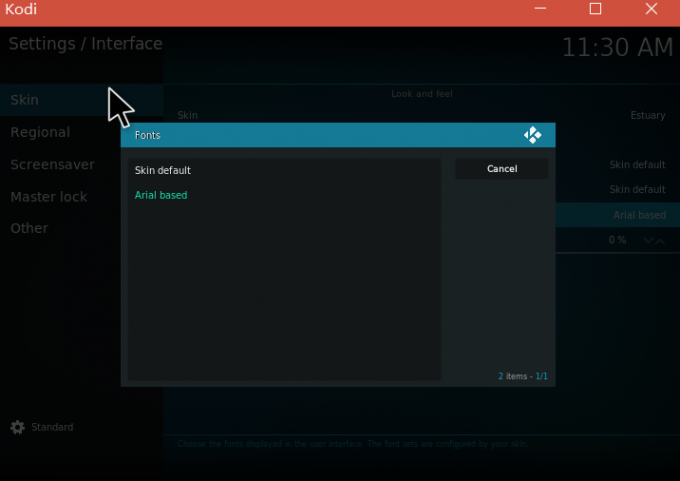Choose the Arial based font option
The height and width of the screenshot is (481, 680).
(x=161, y=195)
